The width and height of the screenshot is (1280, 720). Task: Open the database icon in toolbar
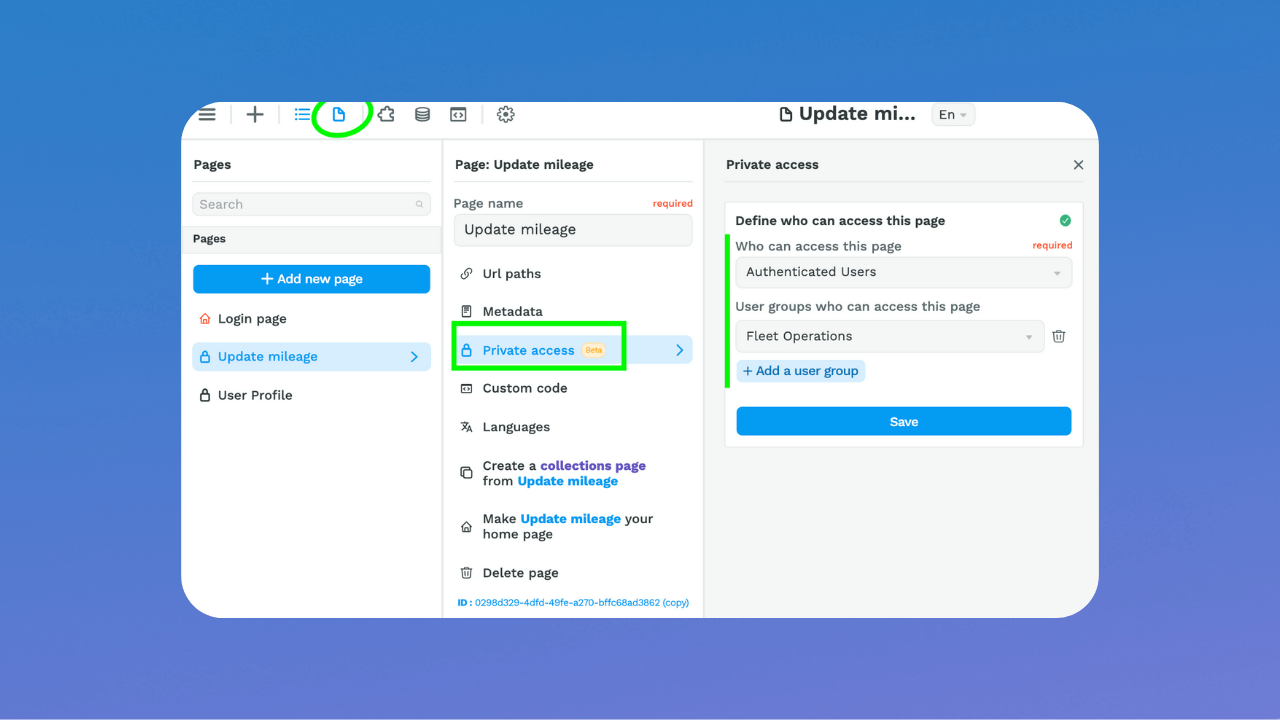(x=421, y=114)
